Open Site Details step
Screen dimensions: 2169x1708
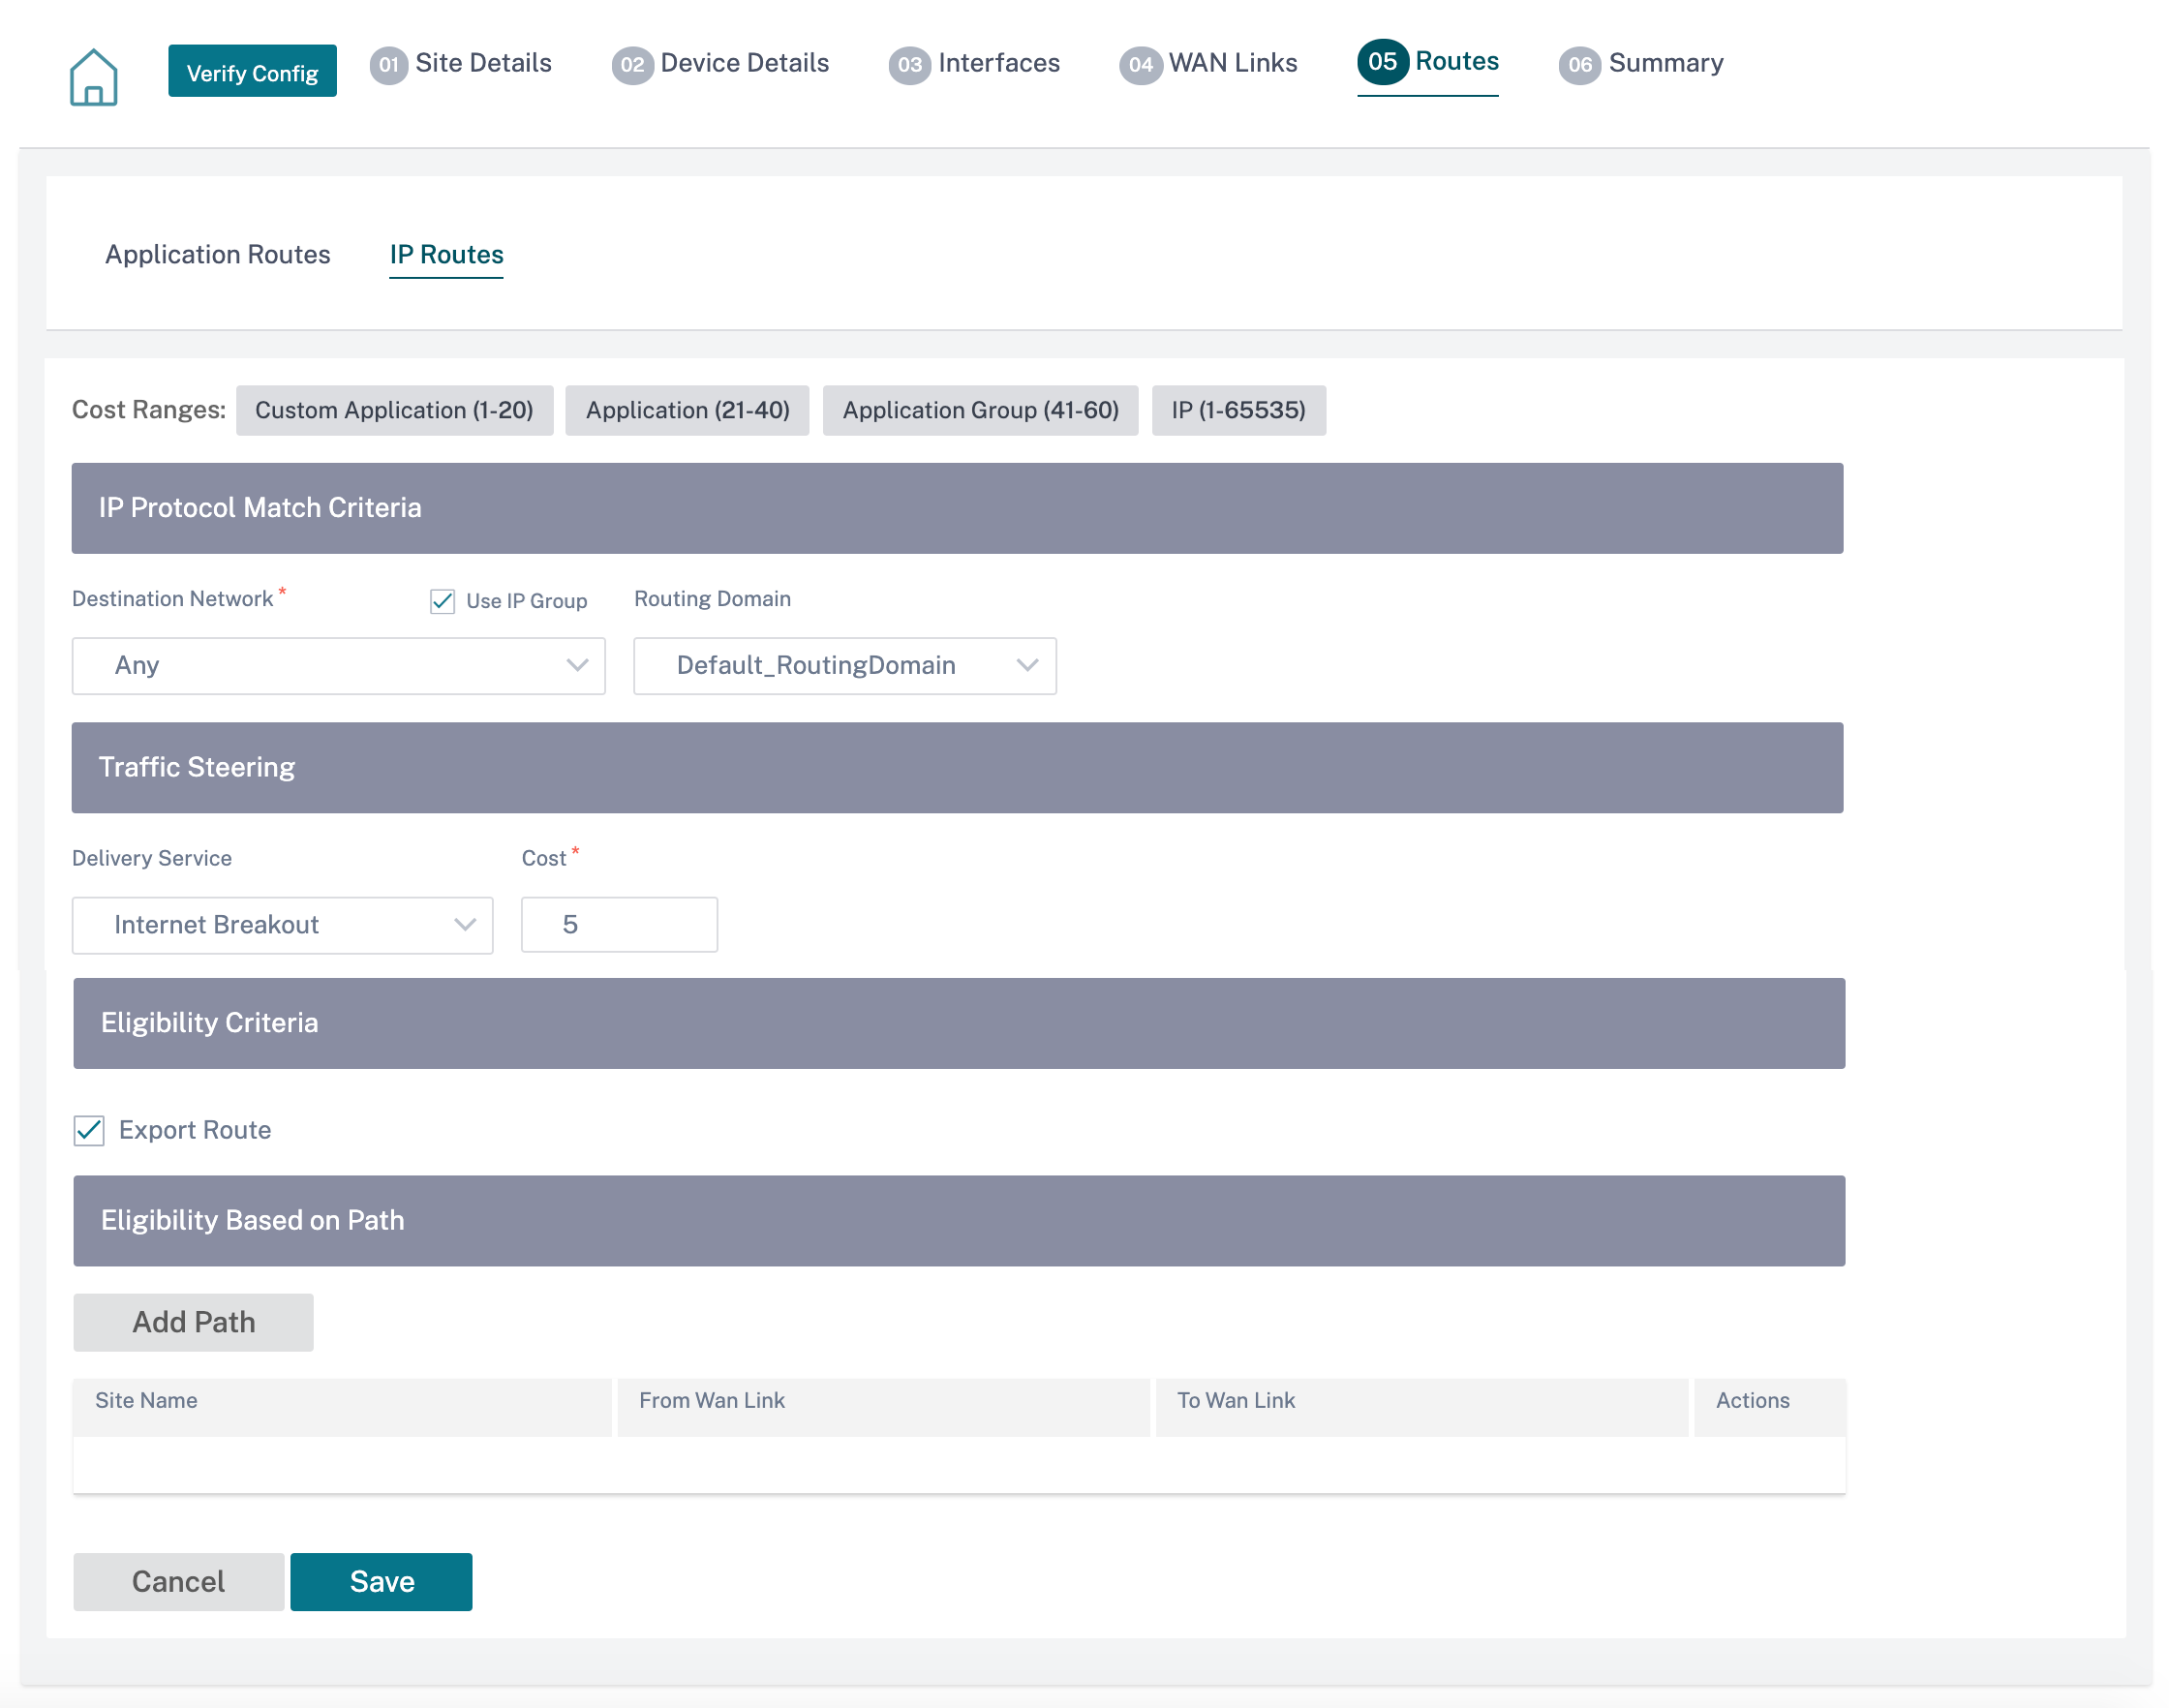pos(483,63)
